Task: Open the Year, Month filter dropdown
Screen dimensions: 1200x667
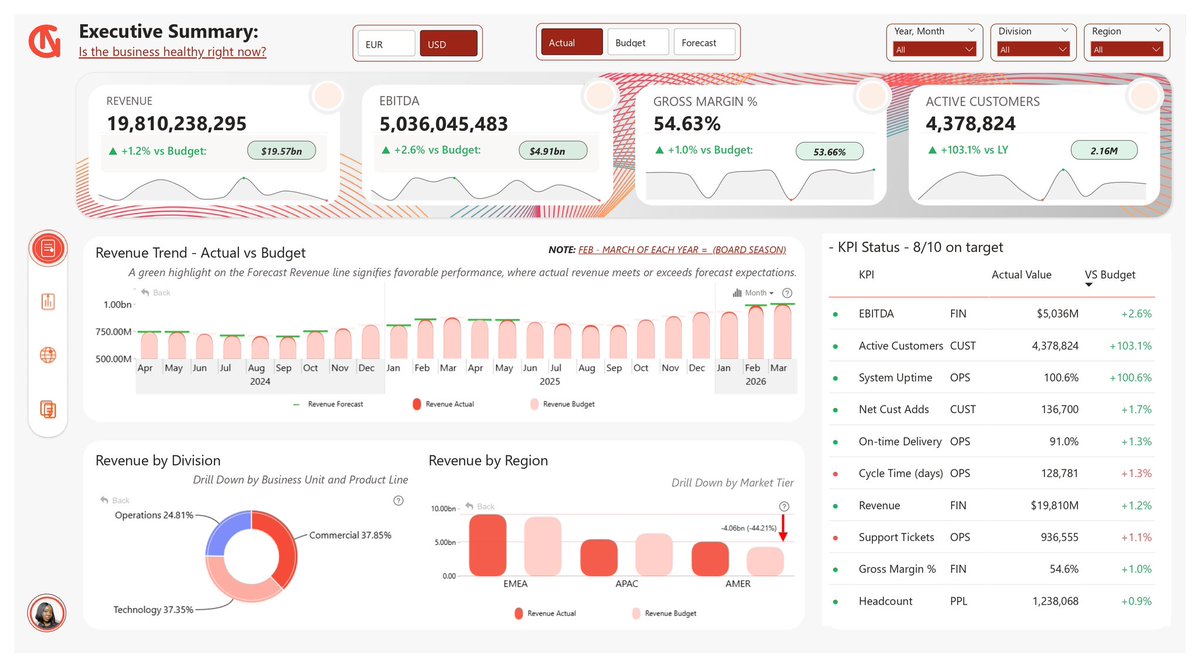Action: click(x=936, y=49)
